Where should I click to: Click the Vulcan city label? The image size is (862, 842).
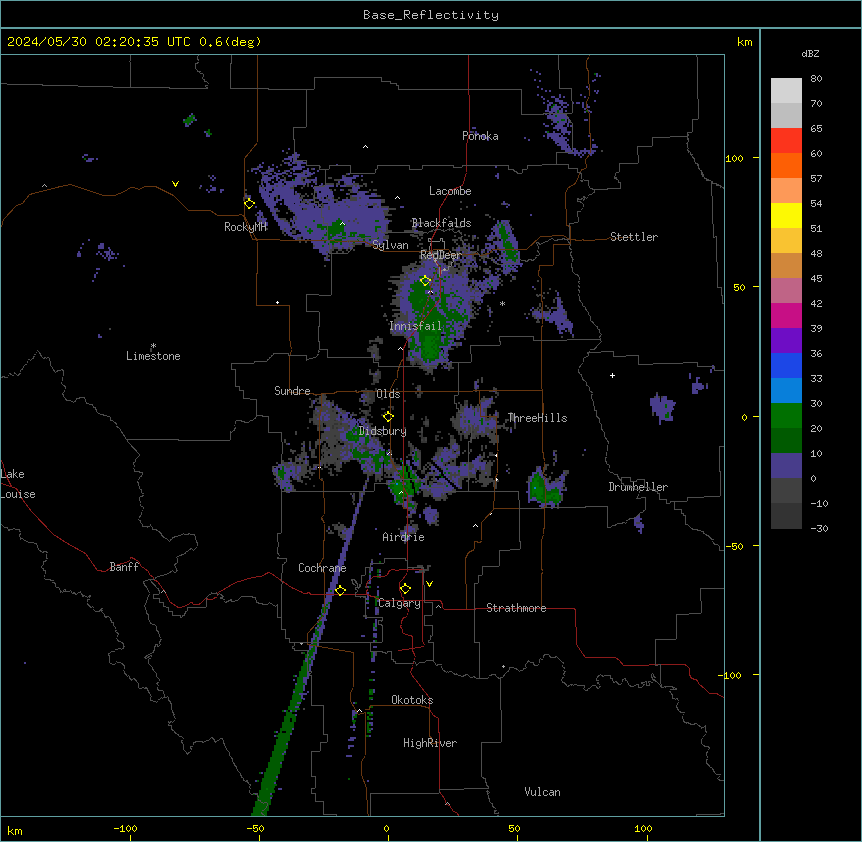pyautogui.click(x=543, y=792)
